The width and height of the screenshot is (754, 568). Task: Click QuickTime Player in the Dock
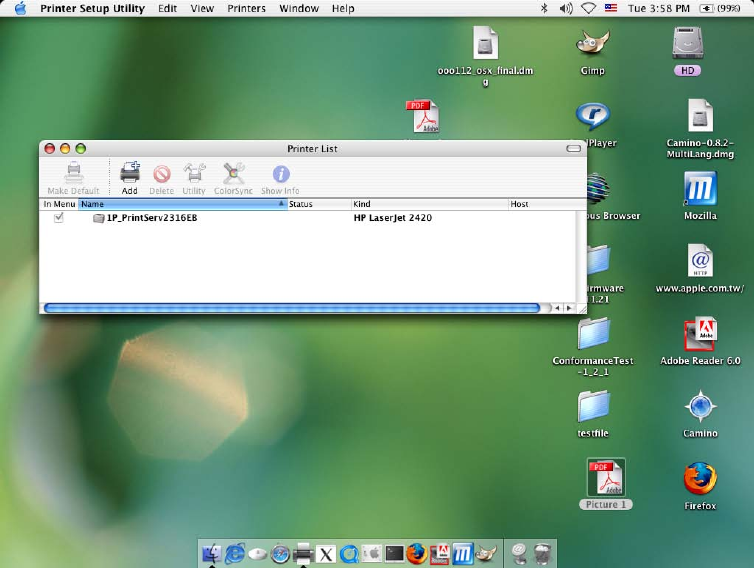tap(349, 555)
